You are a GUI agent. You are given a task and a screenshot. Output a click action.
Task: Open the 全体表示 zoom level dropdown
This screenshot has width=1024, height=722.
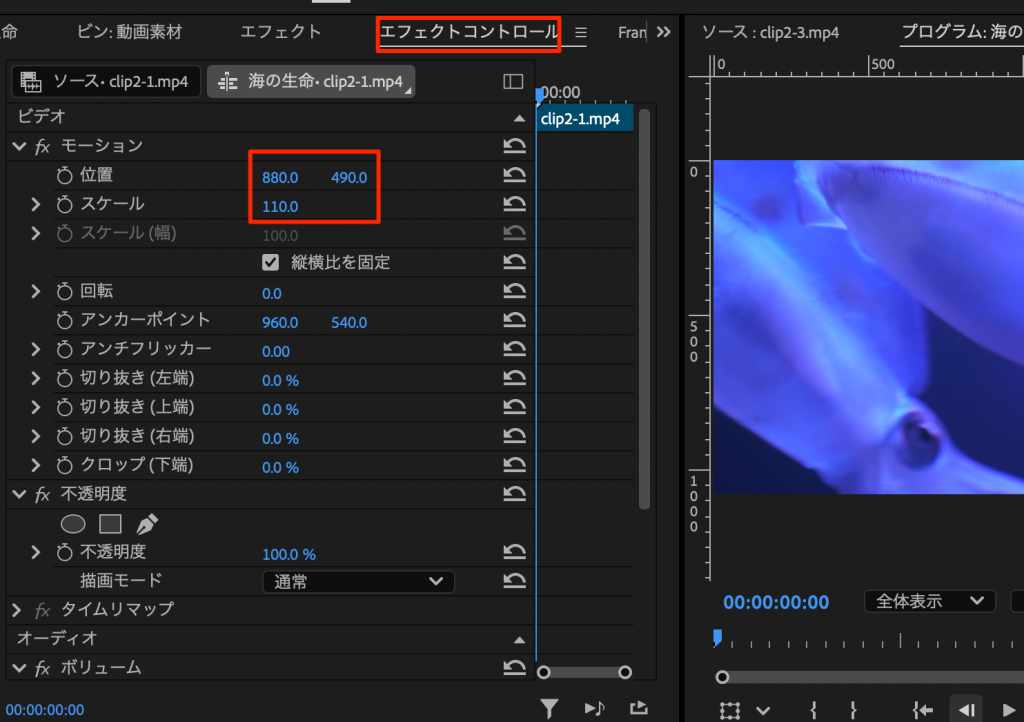coord(929,601)
